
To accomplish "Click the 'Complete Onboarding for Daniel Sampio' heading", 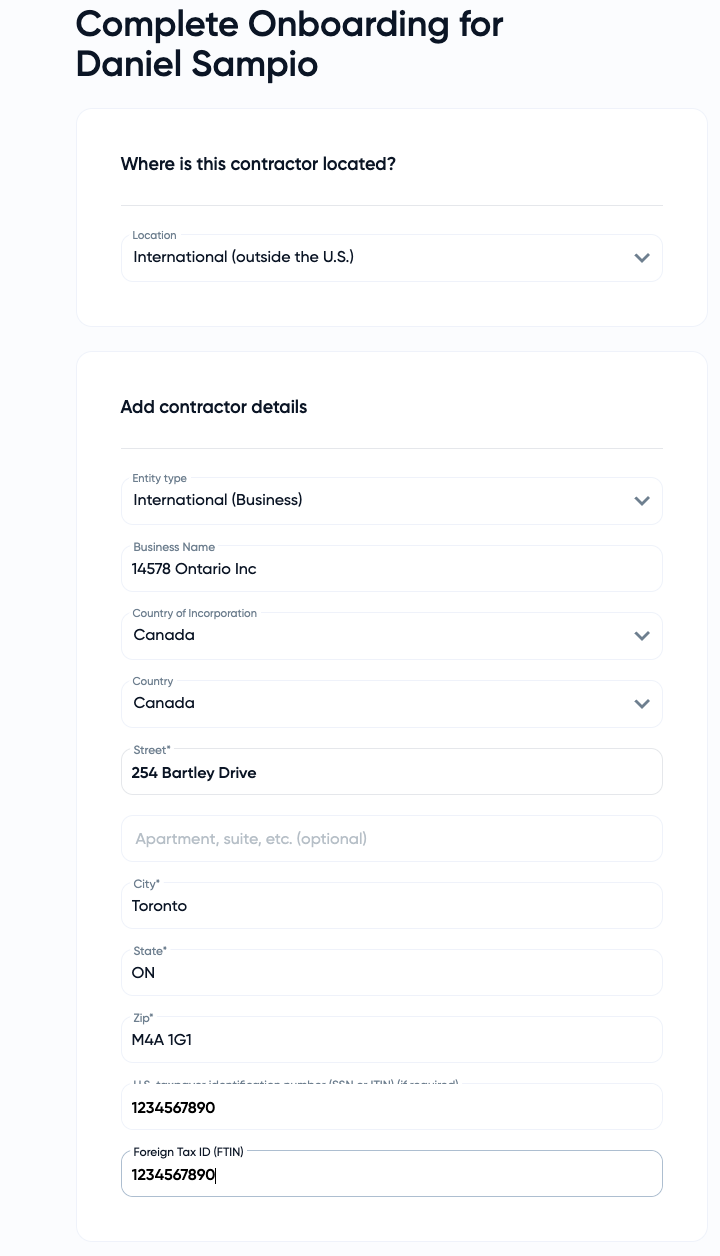I will [289, 44].
